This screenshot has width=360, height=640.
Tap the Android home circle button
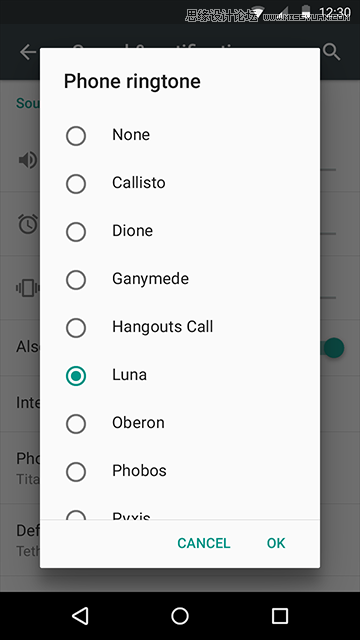point(180,616)
